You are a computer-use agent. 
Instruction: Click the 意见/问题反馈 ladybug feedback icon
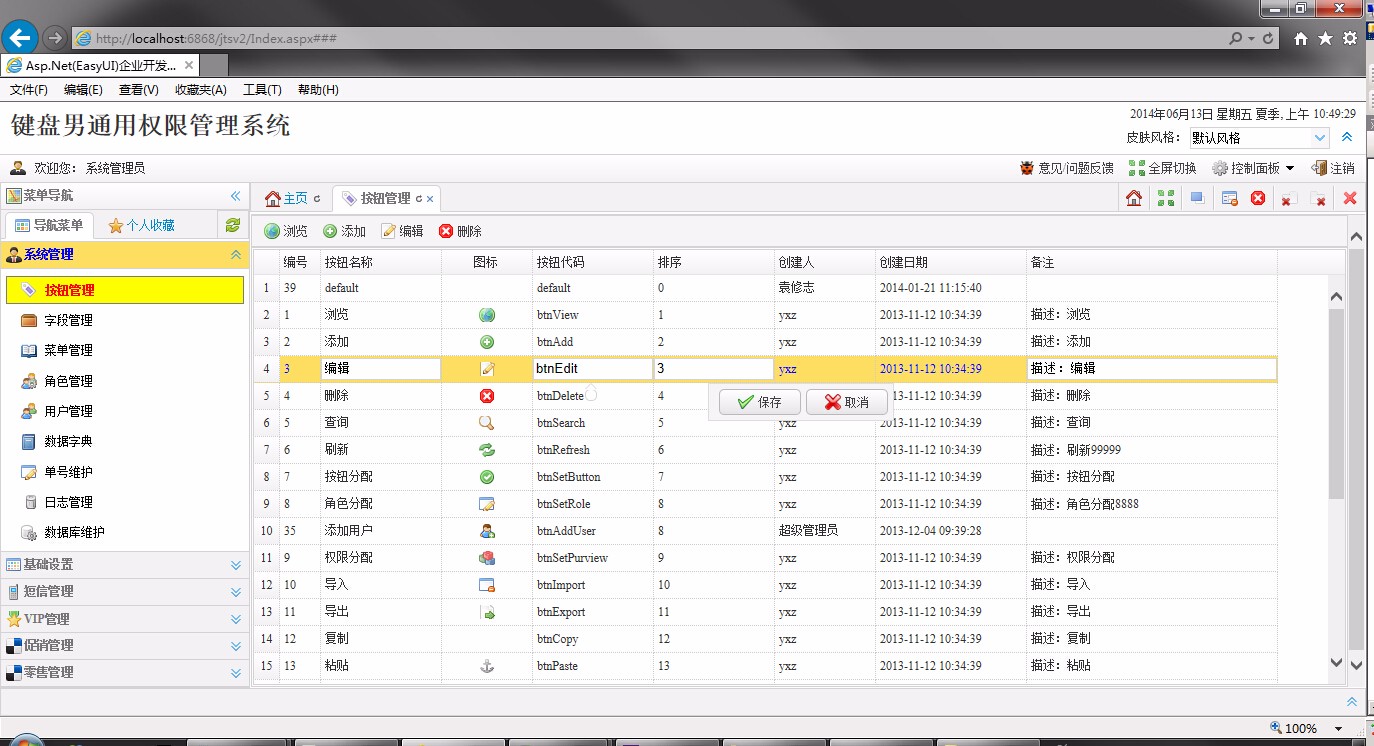point(1027,168)
